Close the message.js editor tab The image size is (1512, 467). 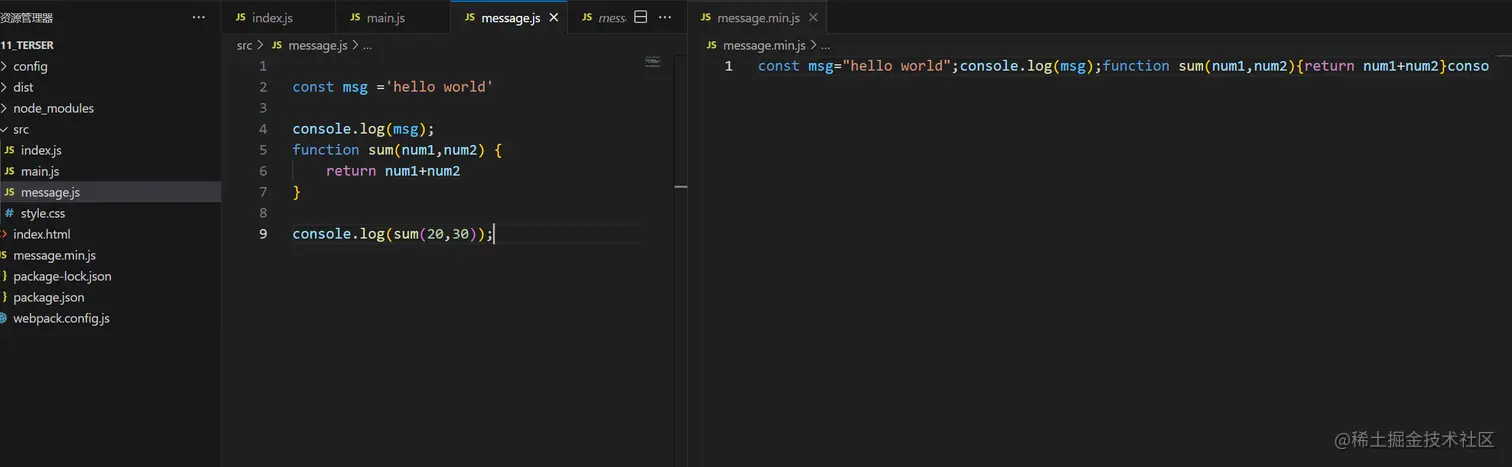pos(554,18)
